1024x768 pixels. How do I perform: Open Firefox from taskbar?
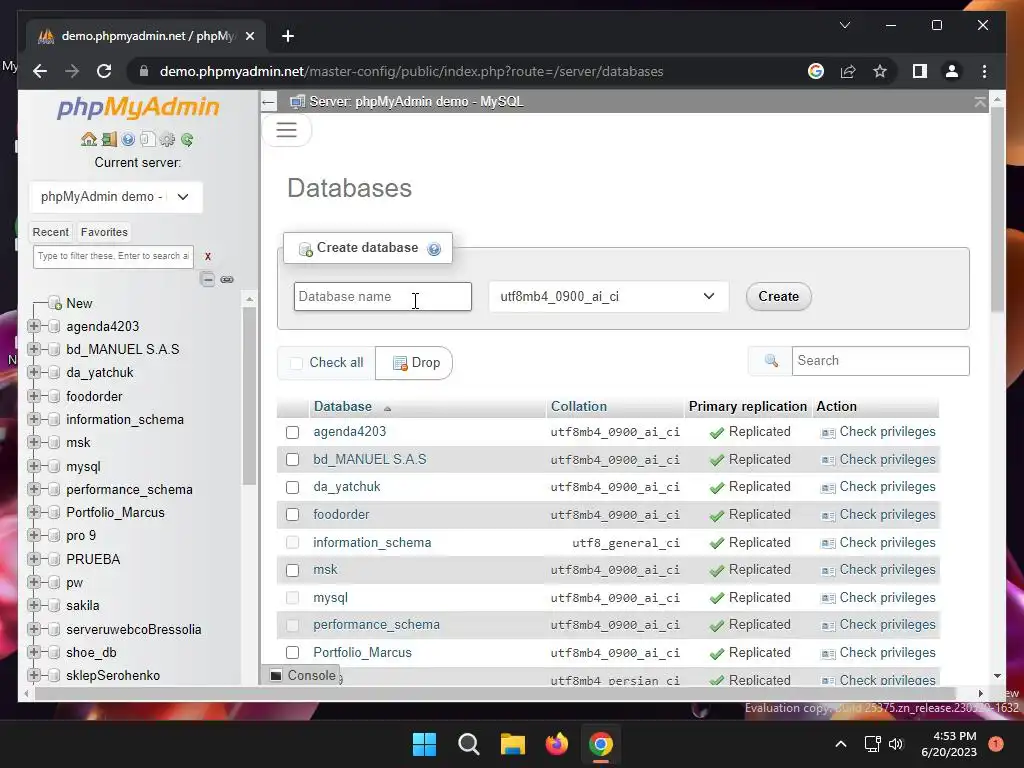[x=556, y=744]
